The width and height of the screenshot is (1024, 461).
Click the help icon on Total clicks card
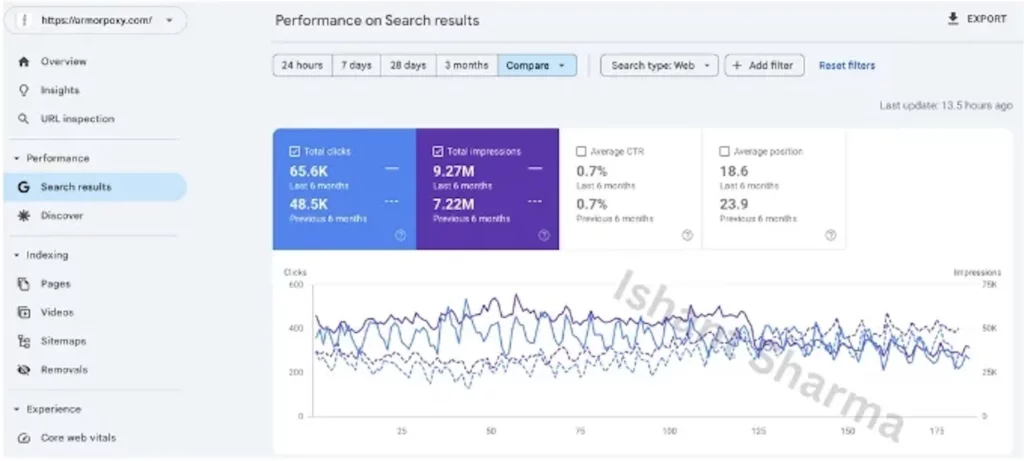(x=400, y=236)
